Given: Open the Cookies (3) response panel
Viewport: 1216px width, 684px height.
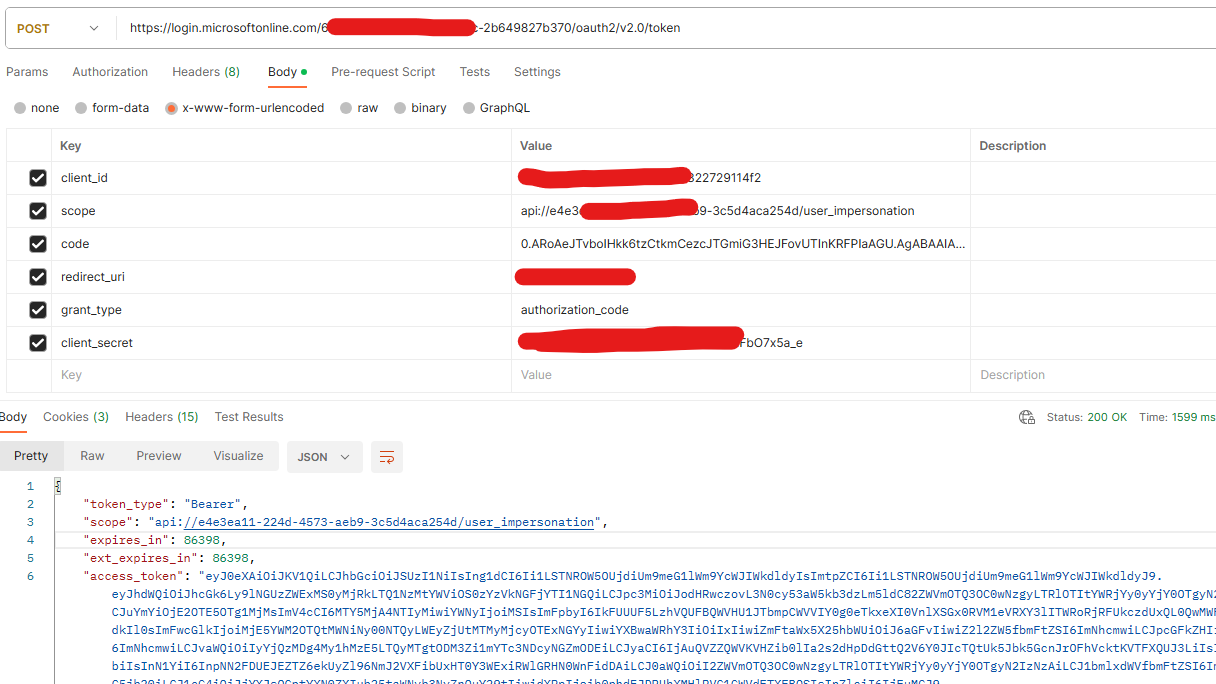Looking at the screenshot, I should click(76, 417).
